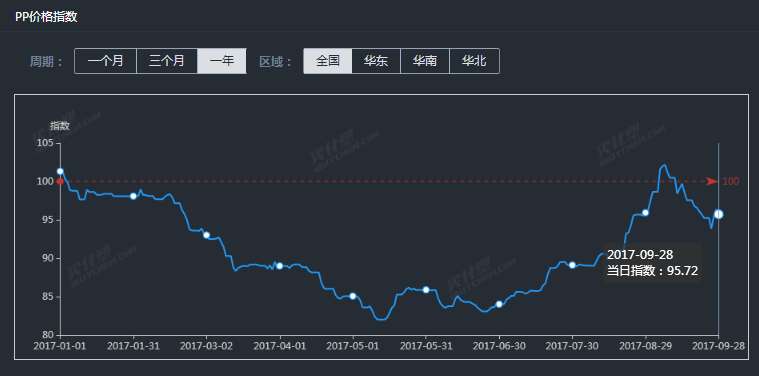
Task: Select the 一年 period button
Action: pos(222,61)
